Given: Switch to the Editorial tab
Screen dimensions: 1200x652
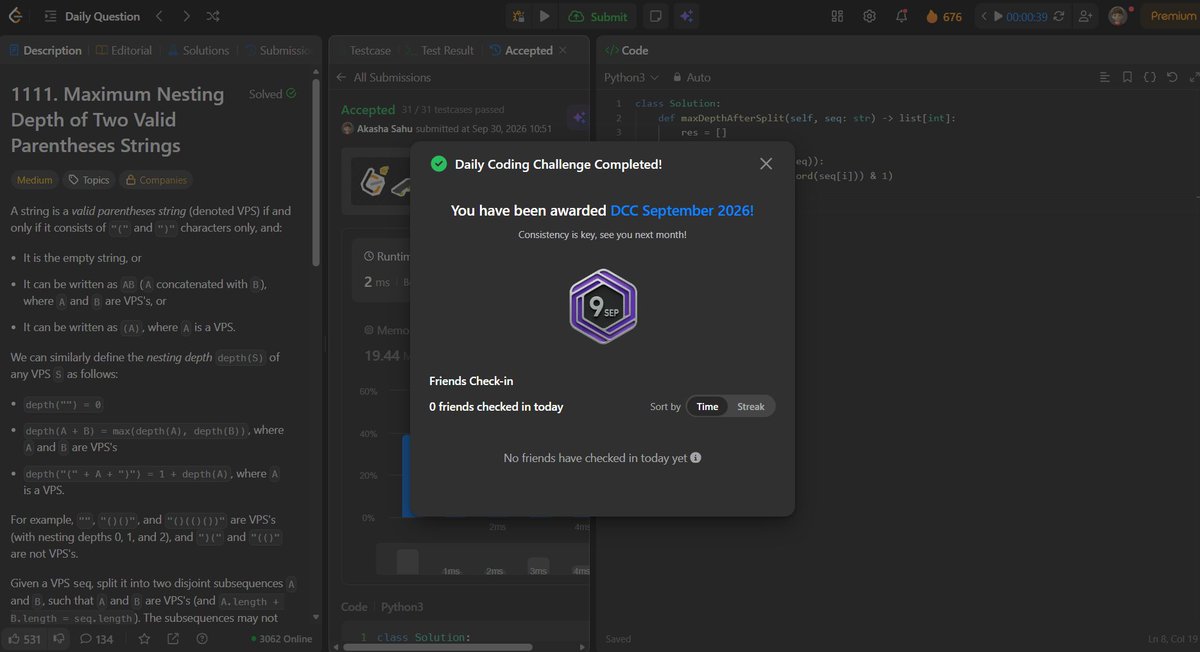Looking at the screenshot, I should pos(125,50).
